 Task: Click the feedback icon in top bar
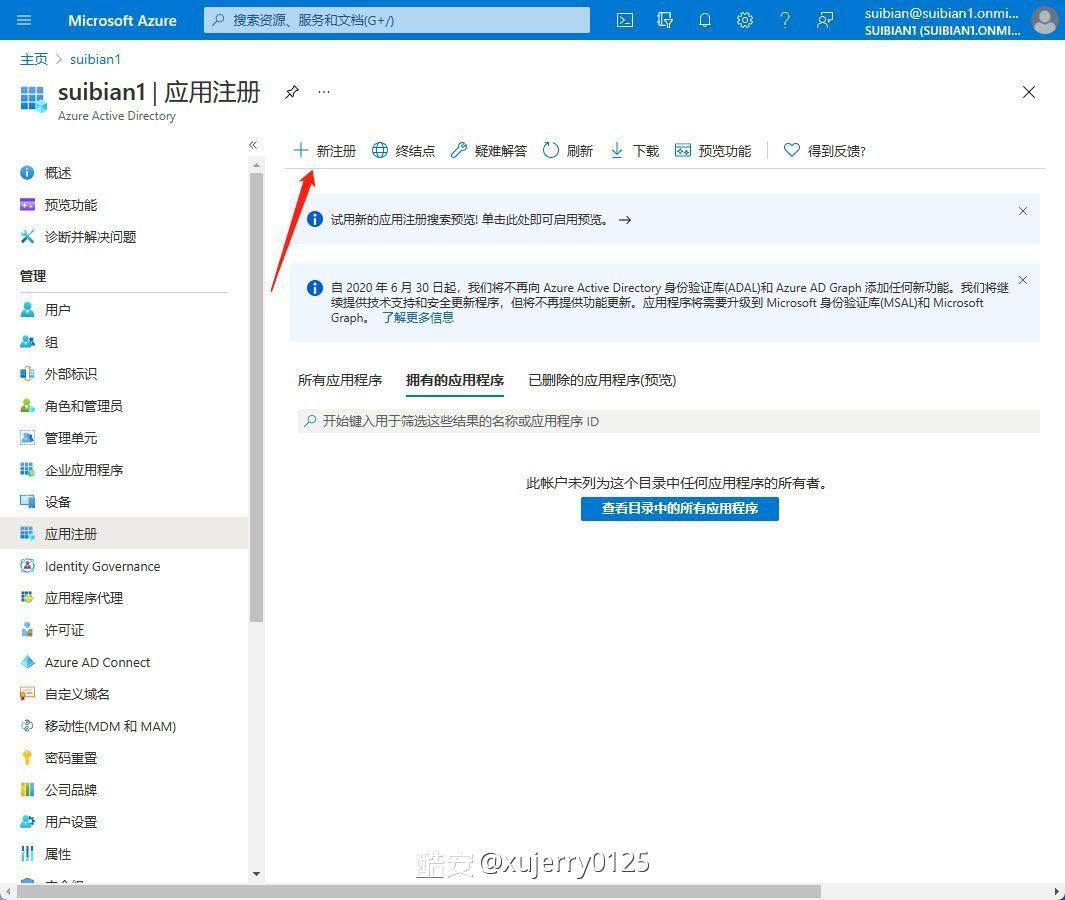point(825,20)
